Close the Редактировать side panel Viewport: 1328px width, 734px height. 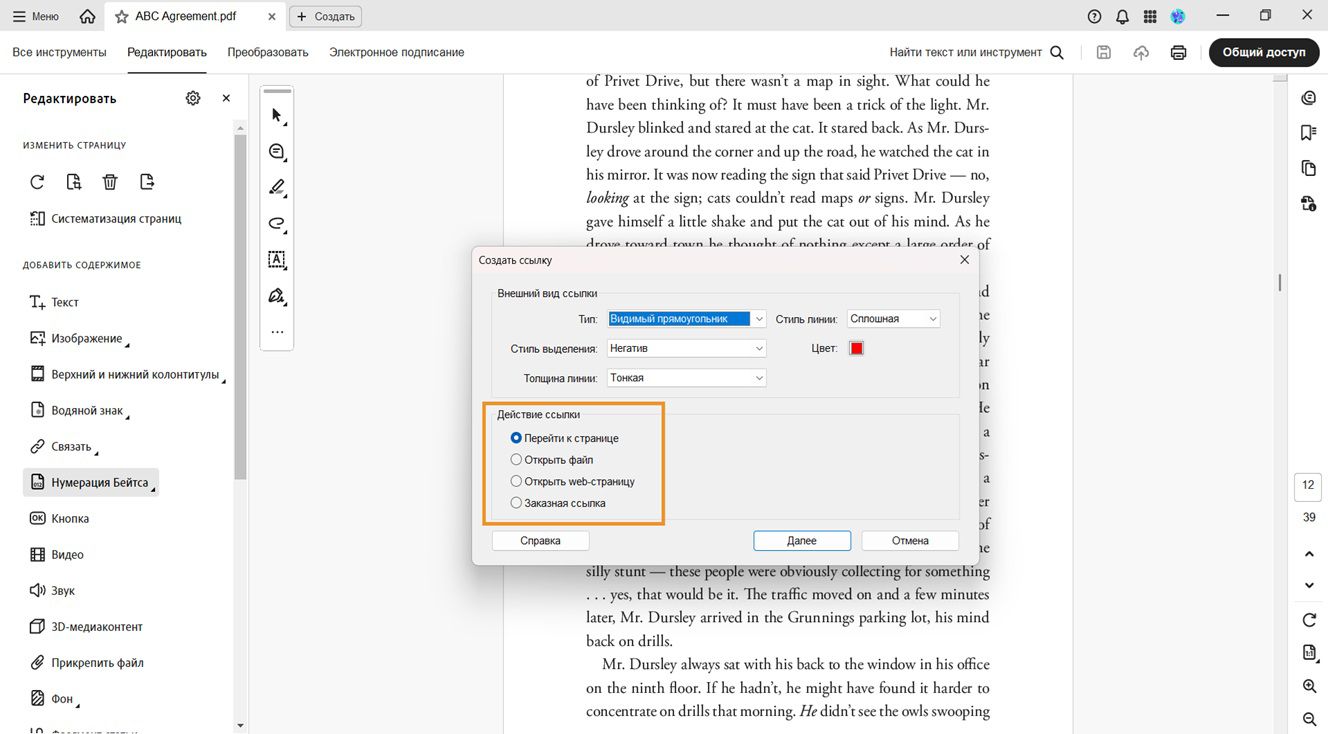[x=226, y=98]
